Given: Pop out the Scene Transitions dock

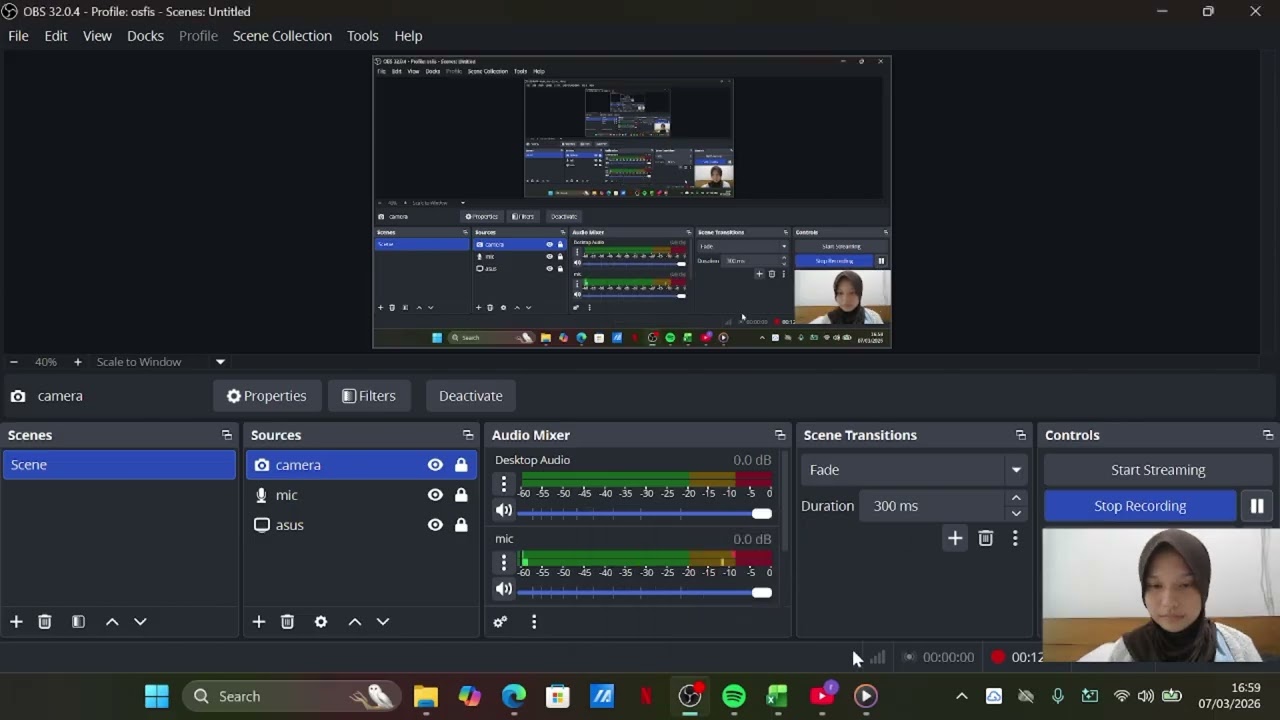Looking at the screenshot, I should 1021,435.
